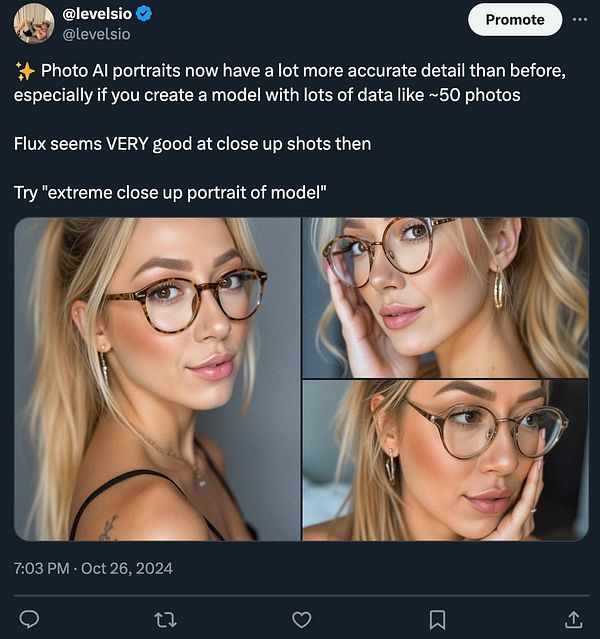Click the sparkles emoji in the tweet
The height and width of the screenshot is (639, 600).
click(25, 71)
